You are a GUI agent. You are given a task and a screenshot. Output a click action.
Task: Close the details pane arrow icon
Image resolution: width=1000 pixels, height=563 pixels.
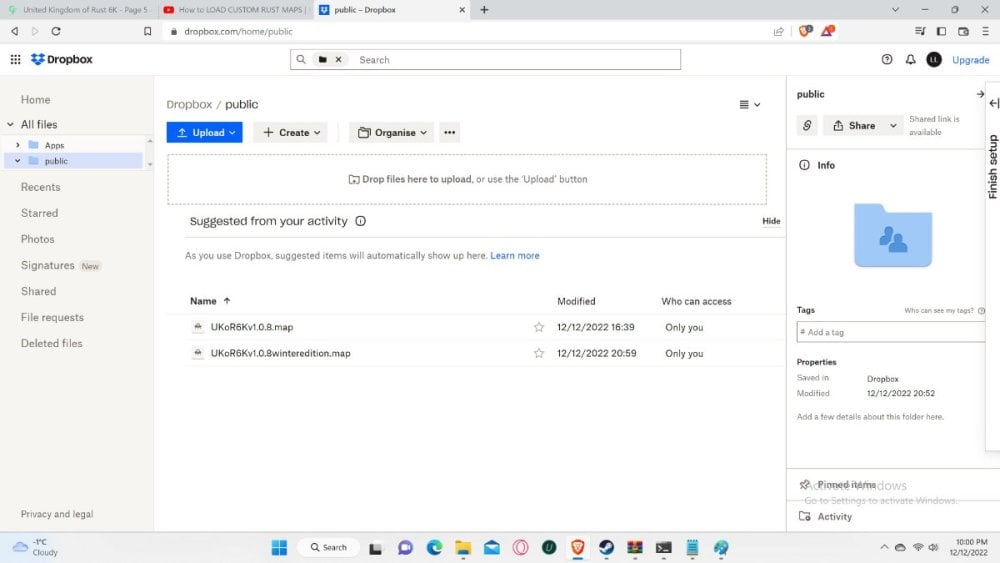(x=980, y=94)
